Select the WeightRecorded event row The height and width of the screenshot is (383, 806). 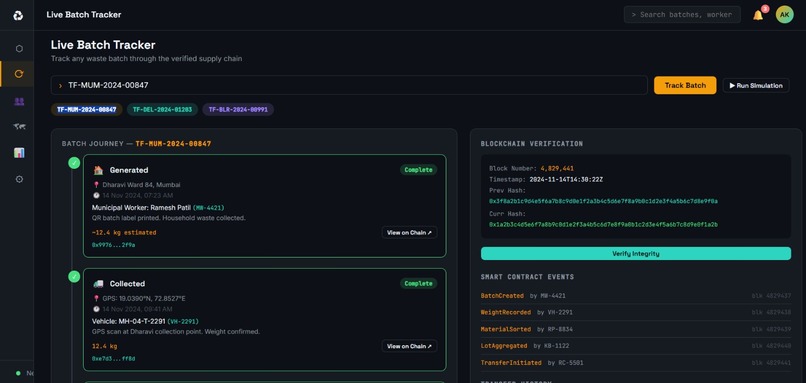[x=636, y=313]
